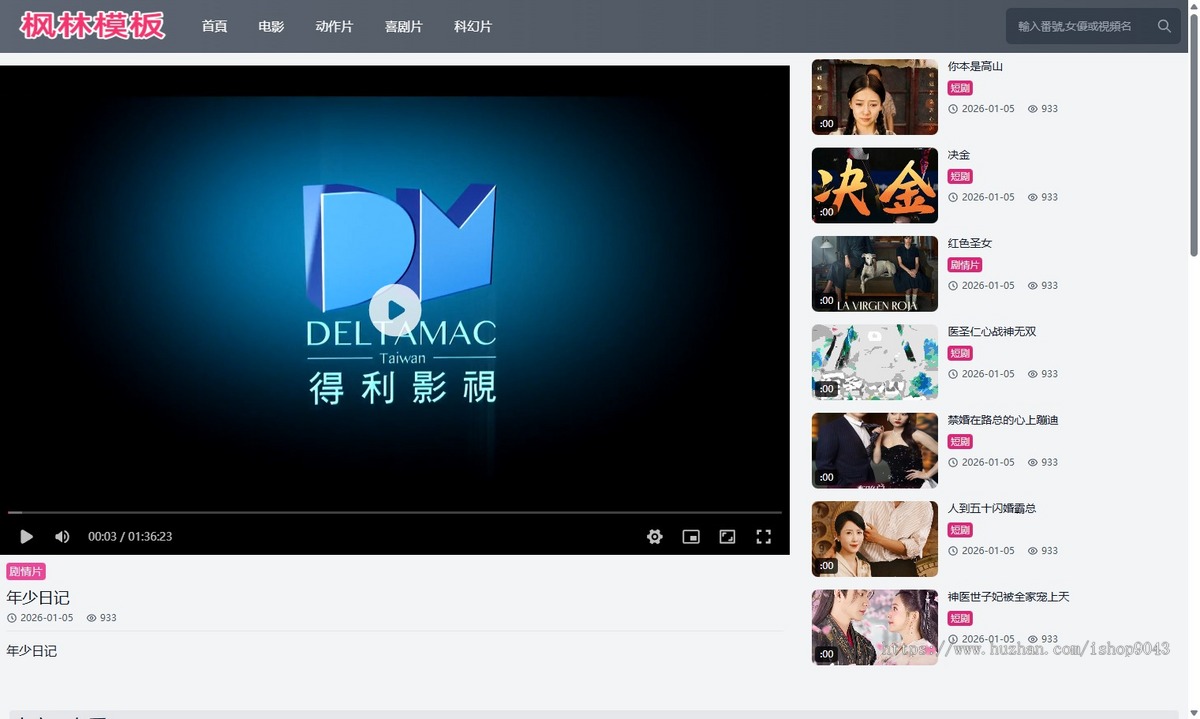
Task: Open video player settings gear
Action: pyautogui.click(x=655, y=537)
